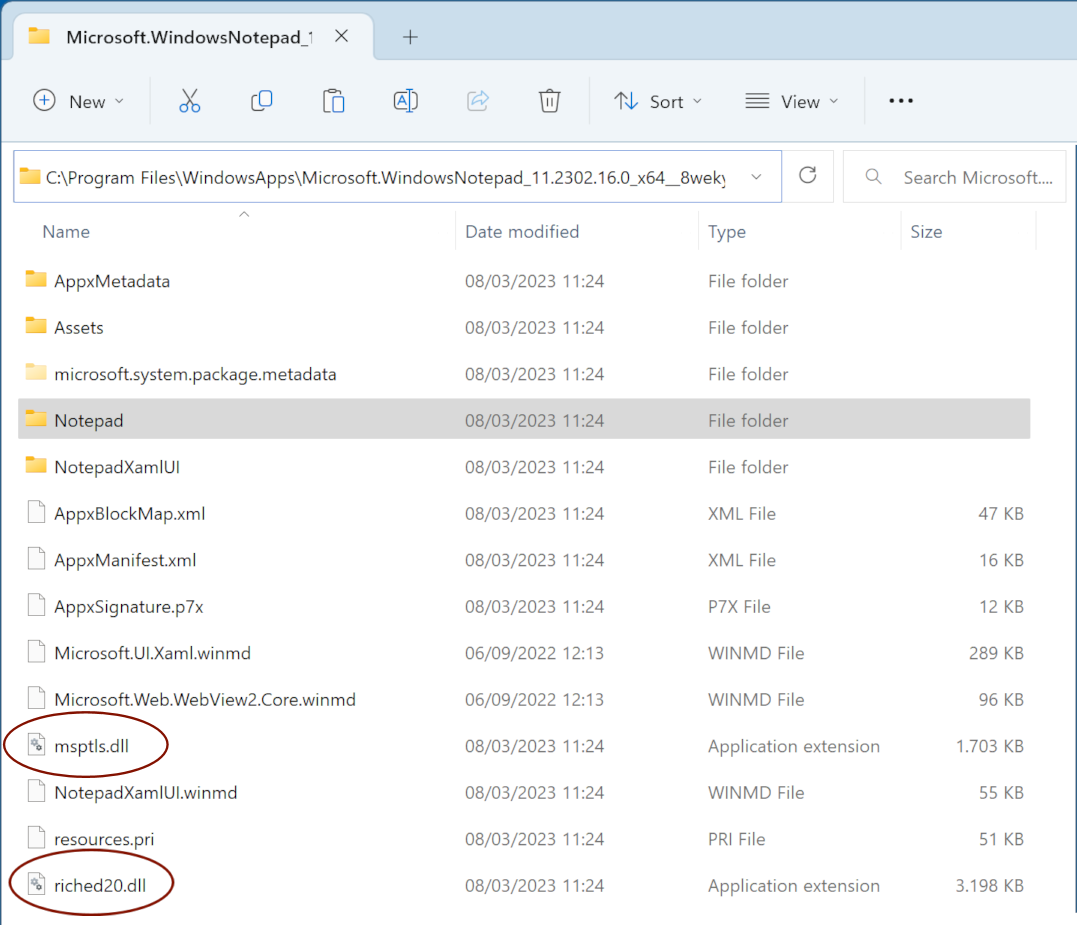This screenshot has height=925, width=1077.
Task: Click the 1.703 KB size of msptls.dll
Action: coord(989,746)
